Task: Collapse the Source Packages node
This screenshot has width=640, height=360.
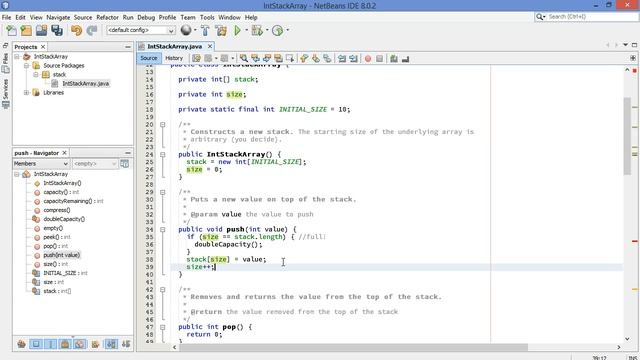Action: (x=27, y=66)
